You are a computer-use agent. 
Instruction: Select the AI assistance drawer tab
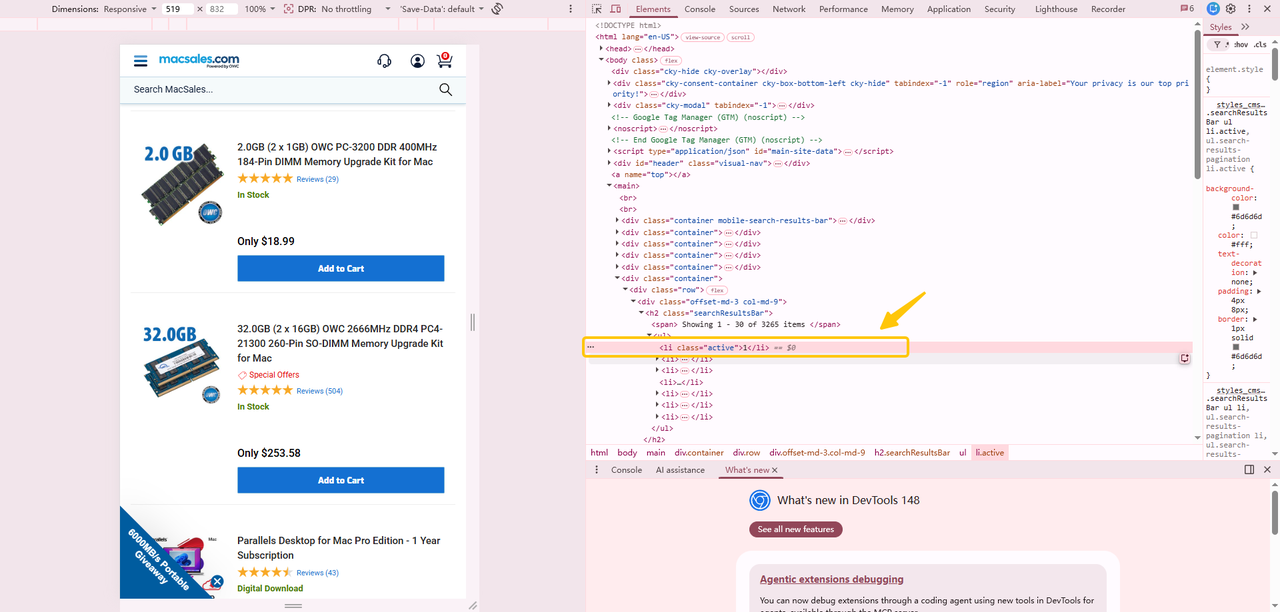point(680,470)
